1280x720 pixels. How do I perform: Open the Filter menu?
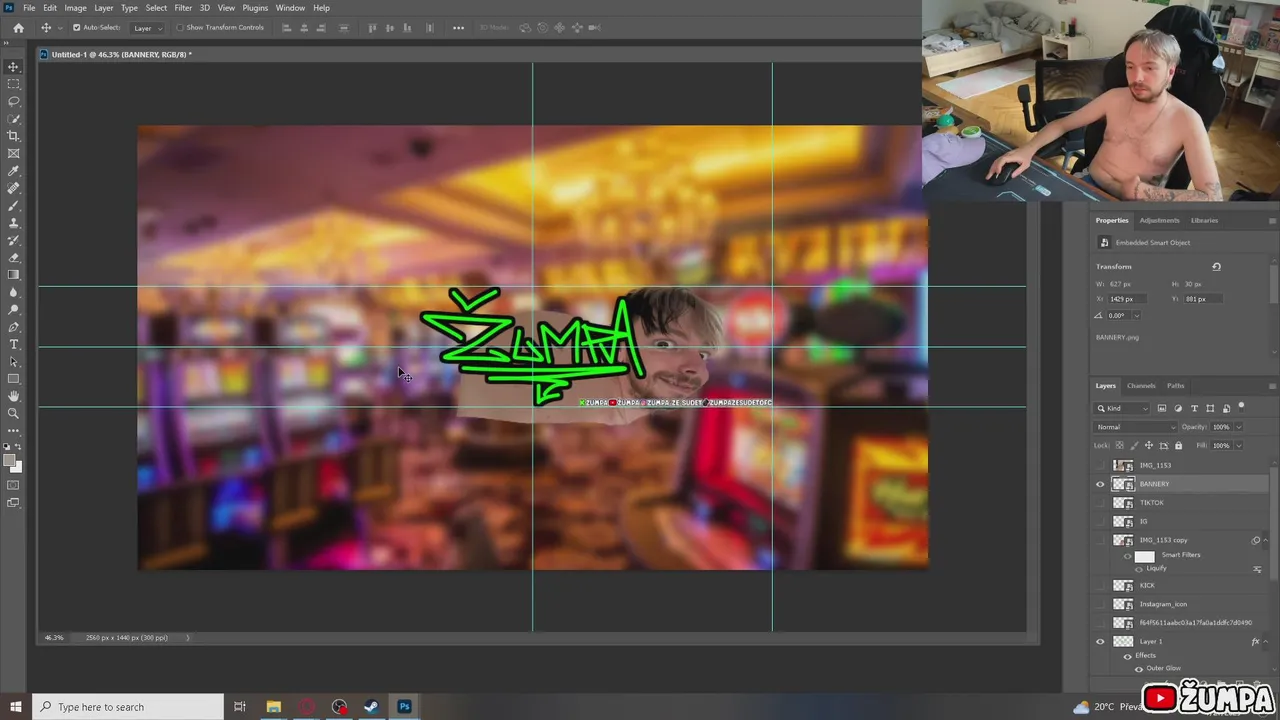[183, 8]
